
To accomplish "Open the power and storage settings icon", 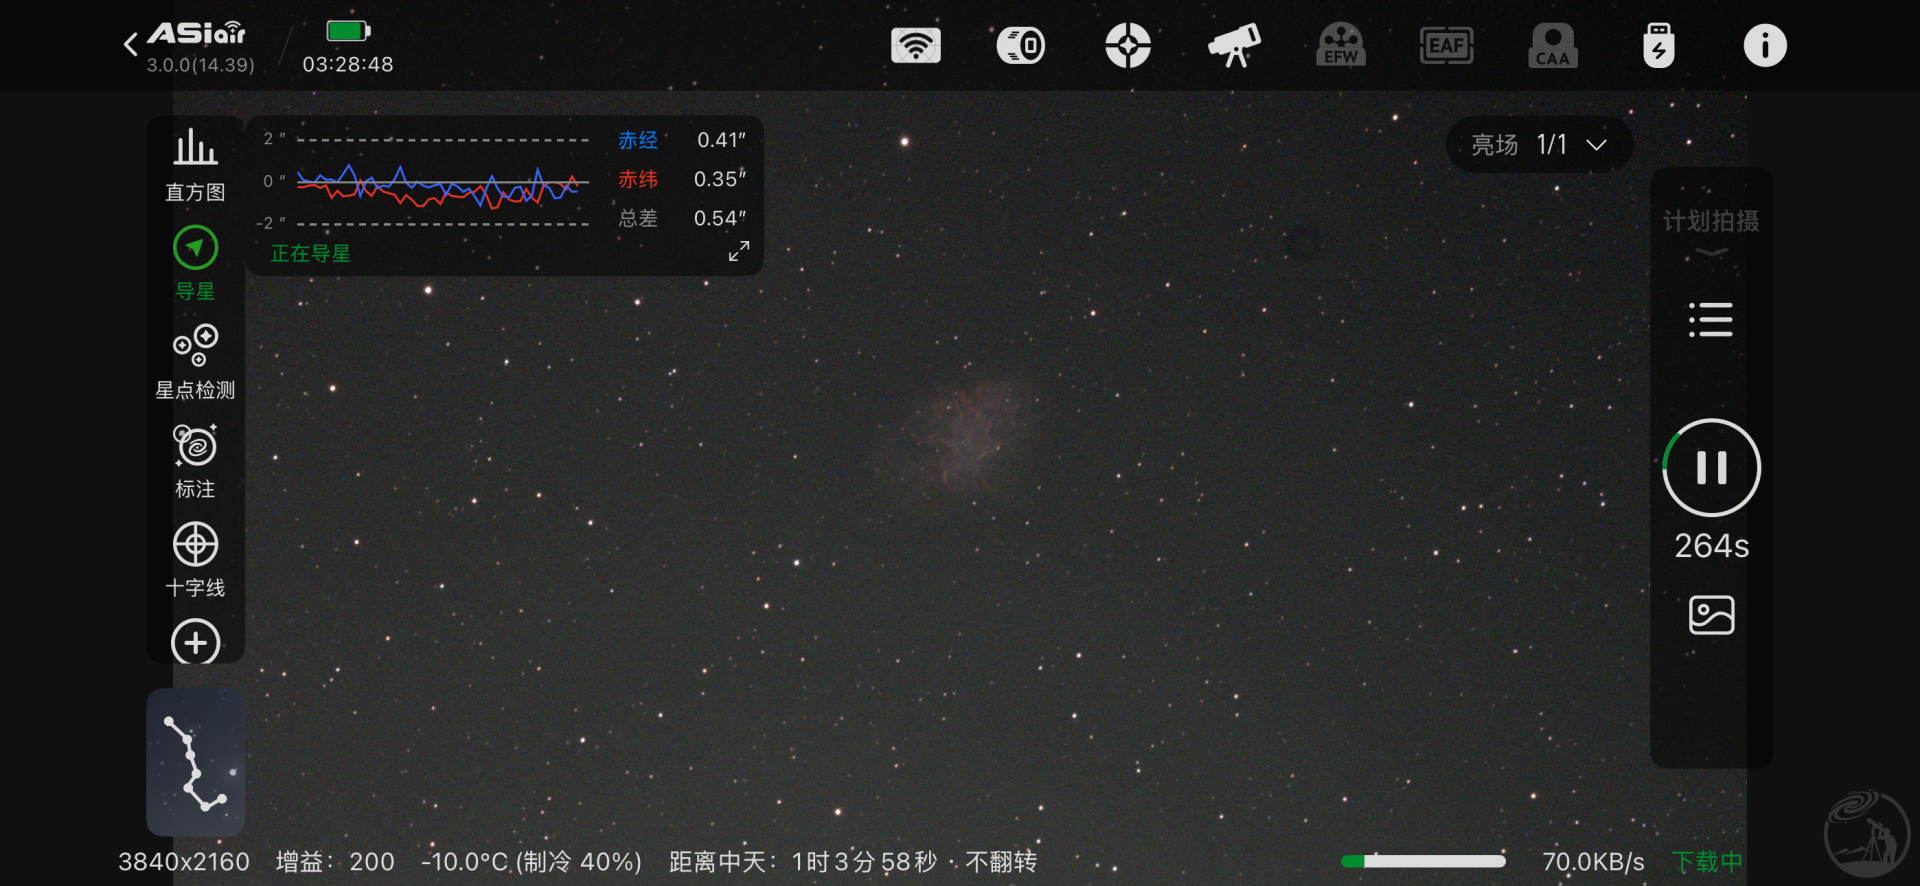I will click(x=1659, y=46).
